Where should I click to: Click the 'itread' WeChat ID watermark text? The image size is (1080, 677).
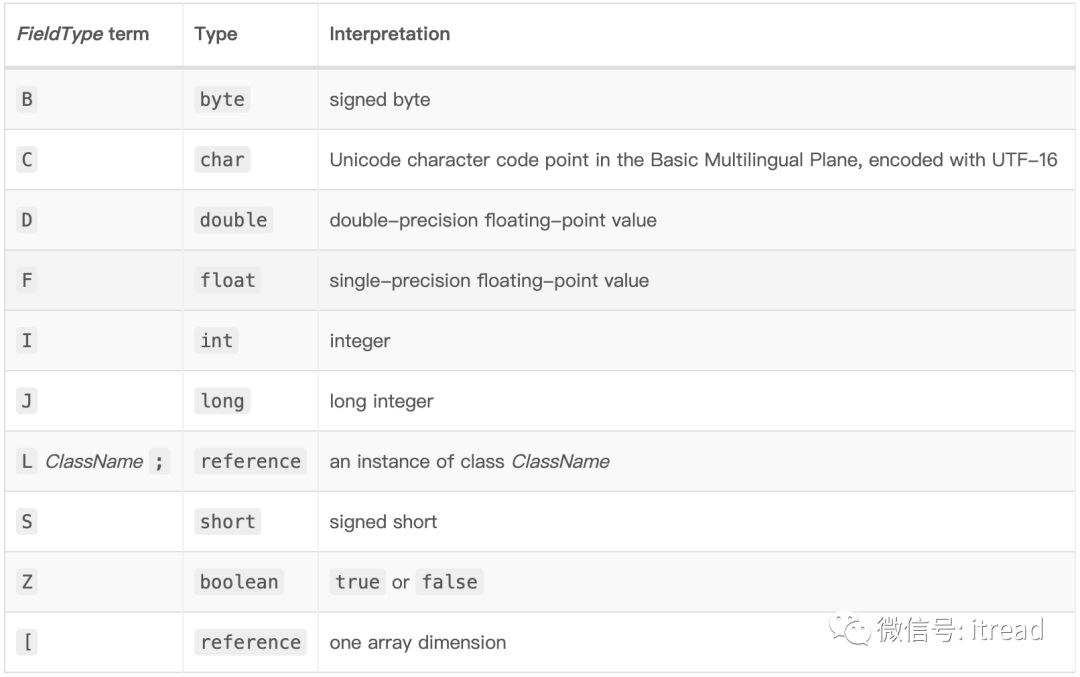click(1006, 630)
